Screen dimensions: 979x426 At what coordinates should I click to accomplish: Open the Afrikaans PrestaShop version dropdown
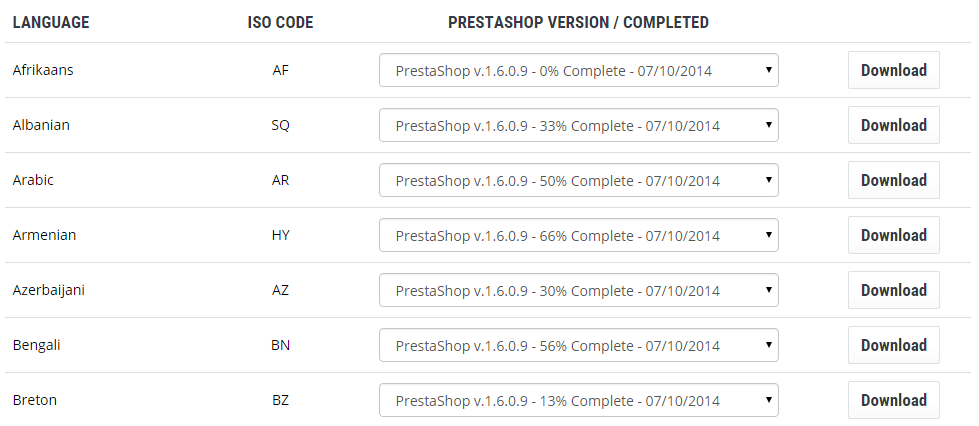coord(578,70)
